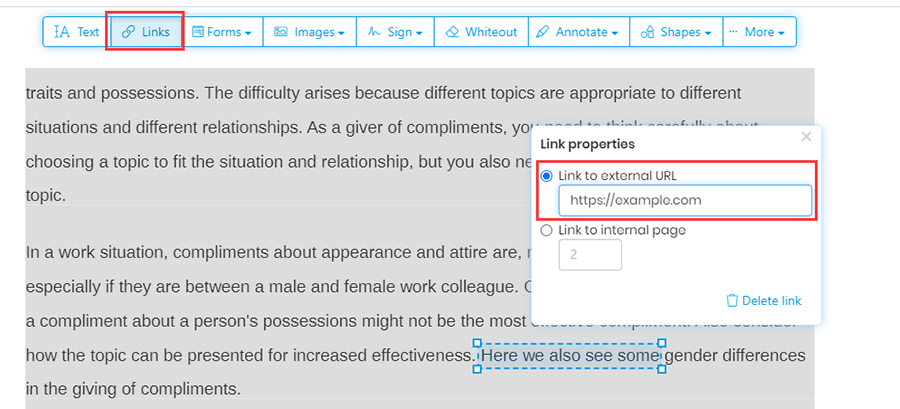Click the trash icon beside Delete link
Image resolution: width=900 pixels, height=409 pixels.
coord(732,300)
